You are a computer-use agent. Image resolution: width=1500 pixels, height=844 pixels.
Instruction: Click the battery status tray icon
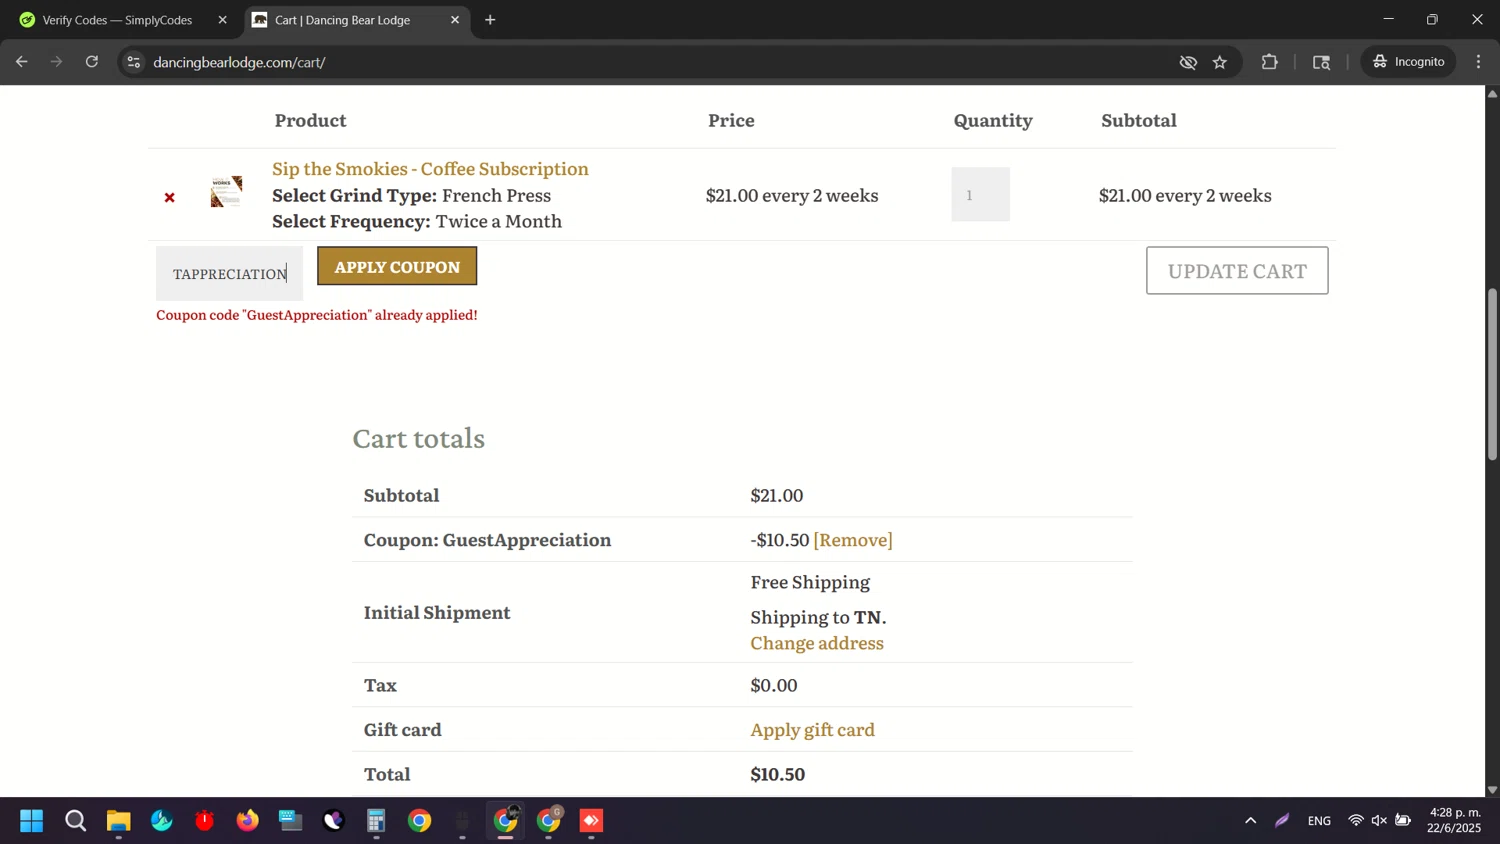1403,821
